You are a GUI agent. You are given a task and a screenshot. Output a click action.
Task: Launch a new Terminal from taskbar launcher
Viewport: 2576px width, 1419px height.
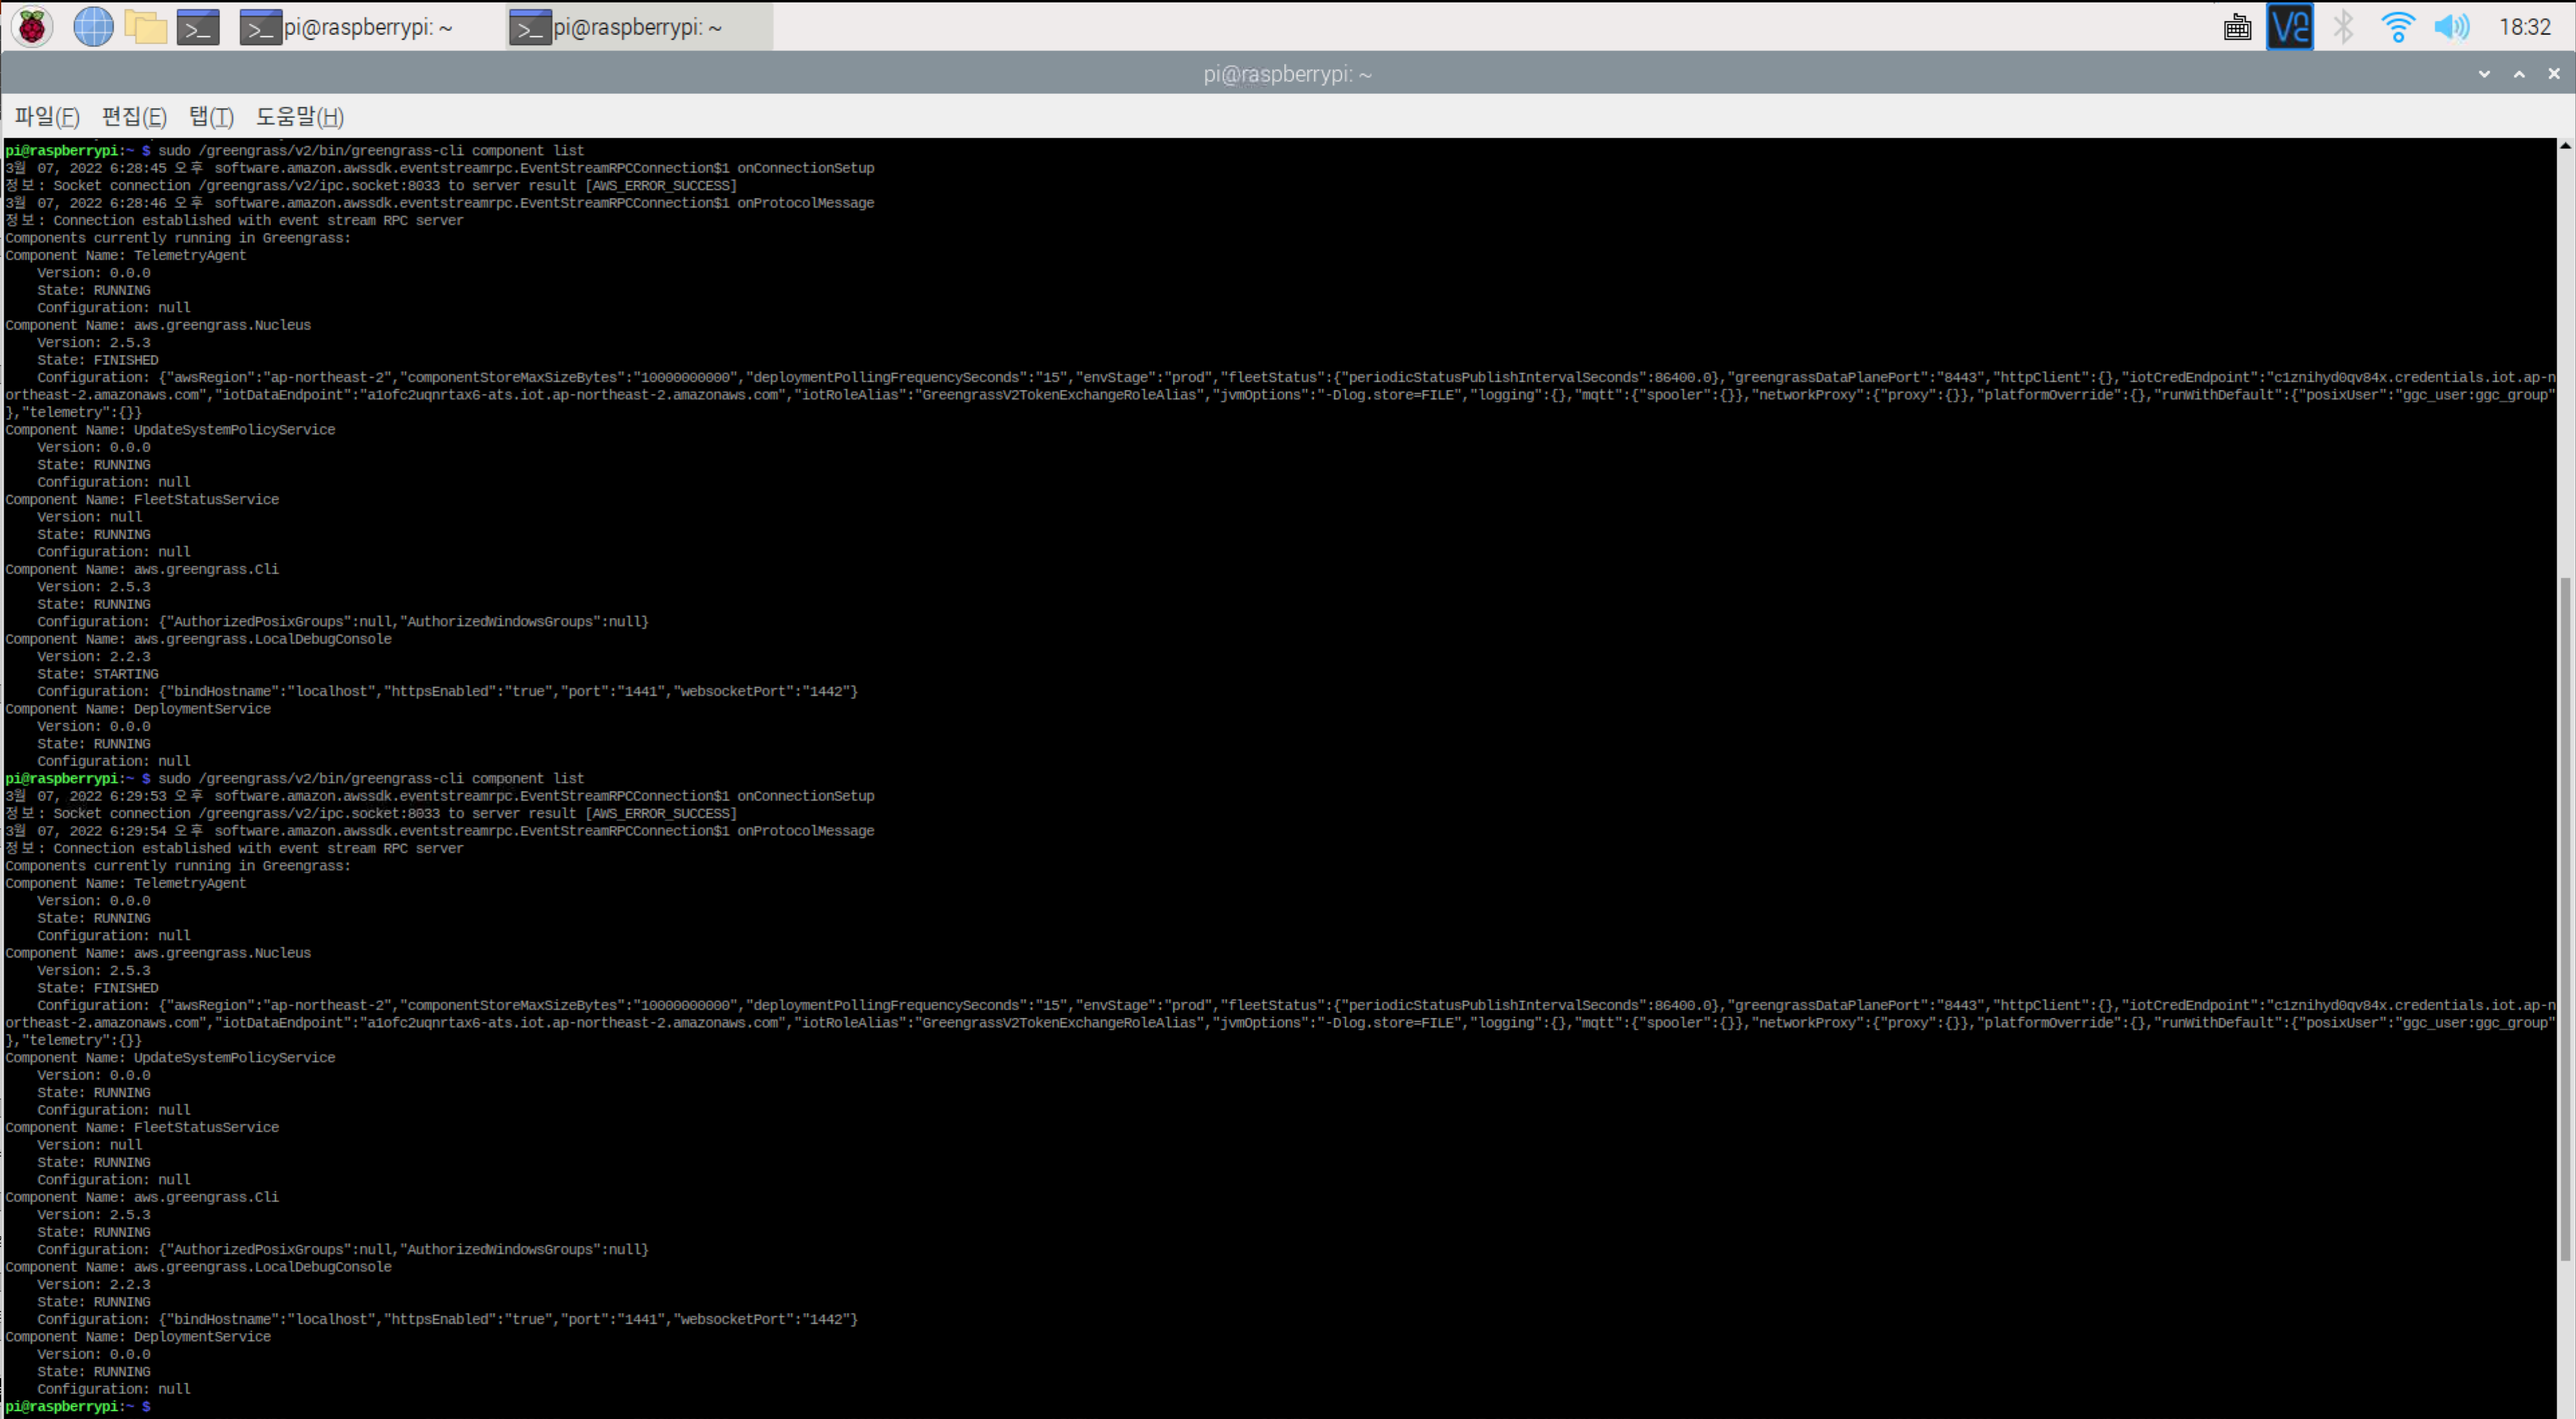coord(198,27)
